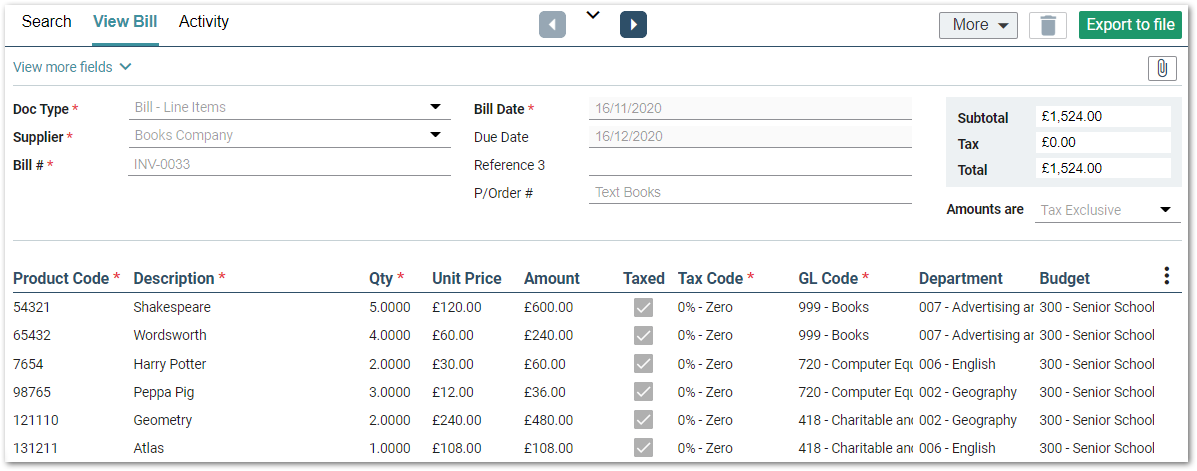Open the line items column options menu
1197x471 pixels.
(1166, 276)
